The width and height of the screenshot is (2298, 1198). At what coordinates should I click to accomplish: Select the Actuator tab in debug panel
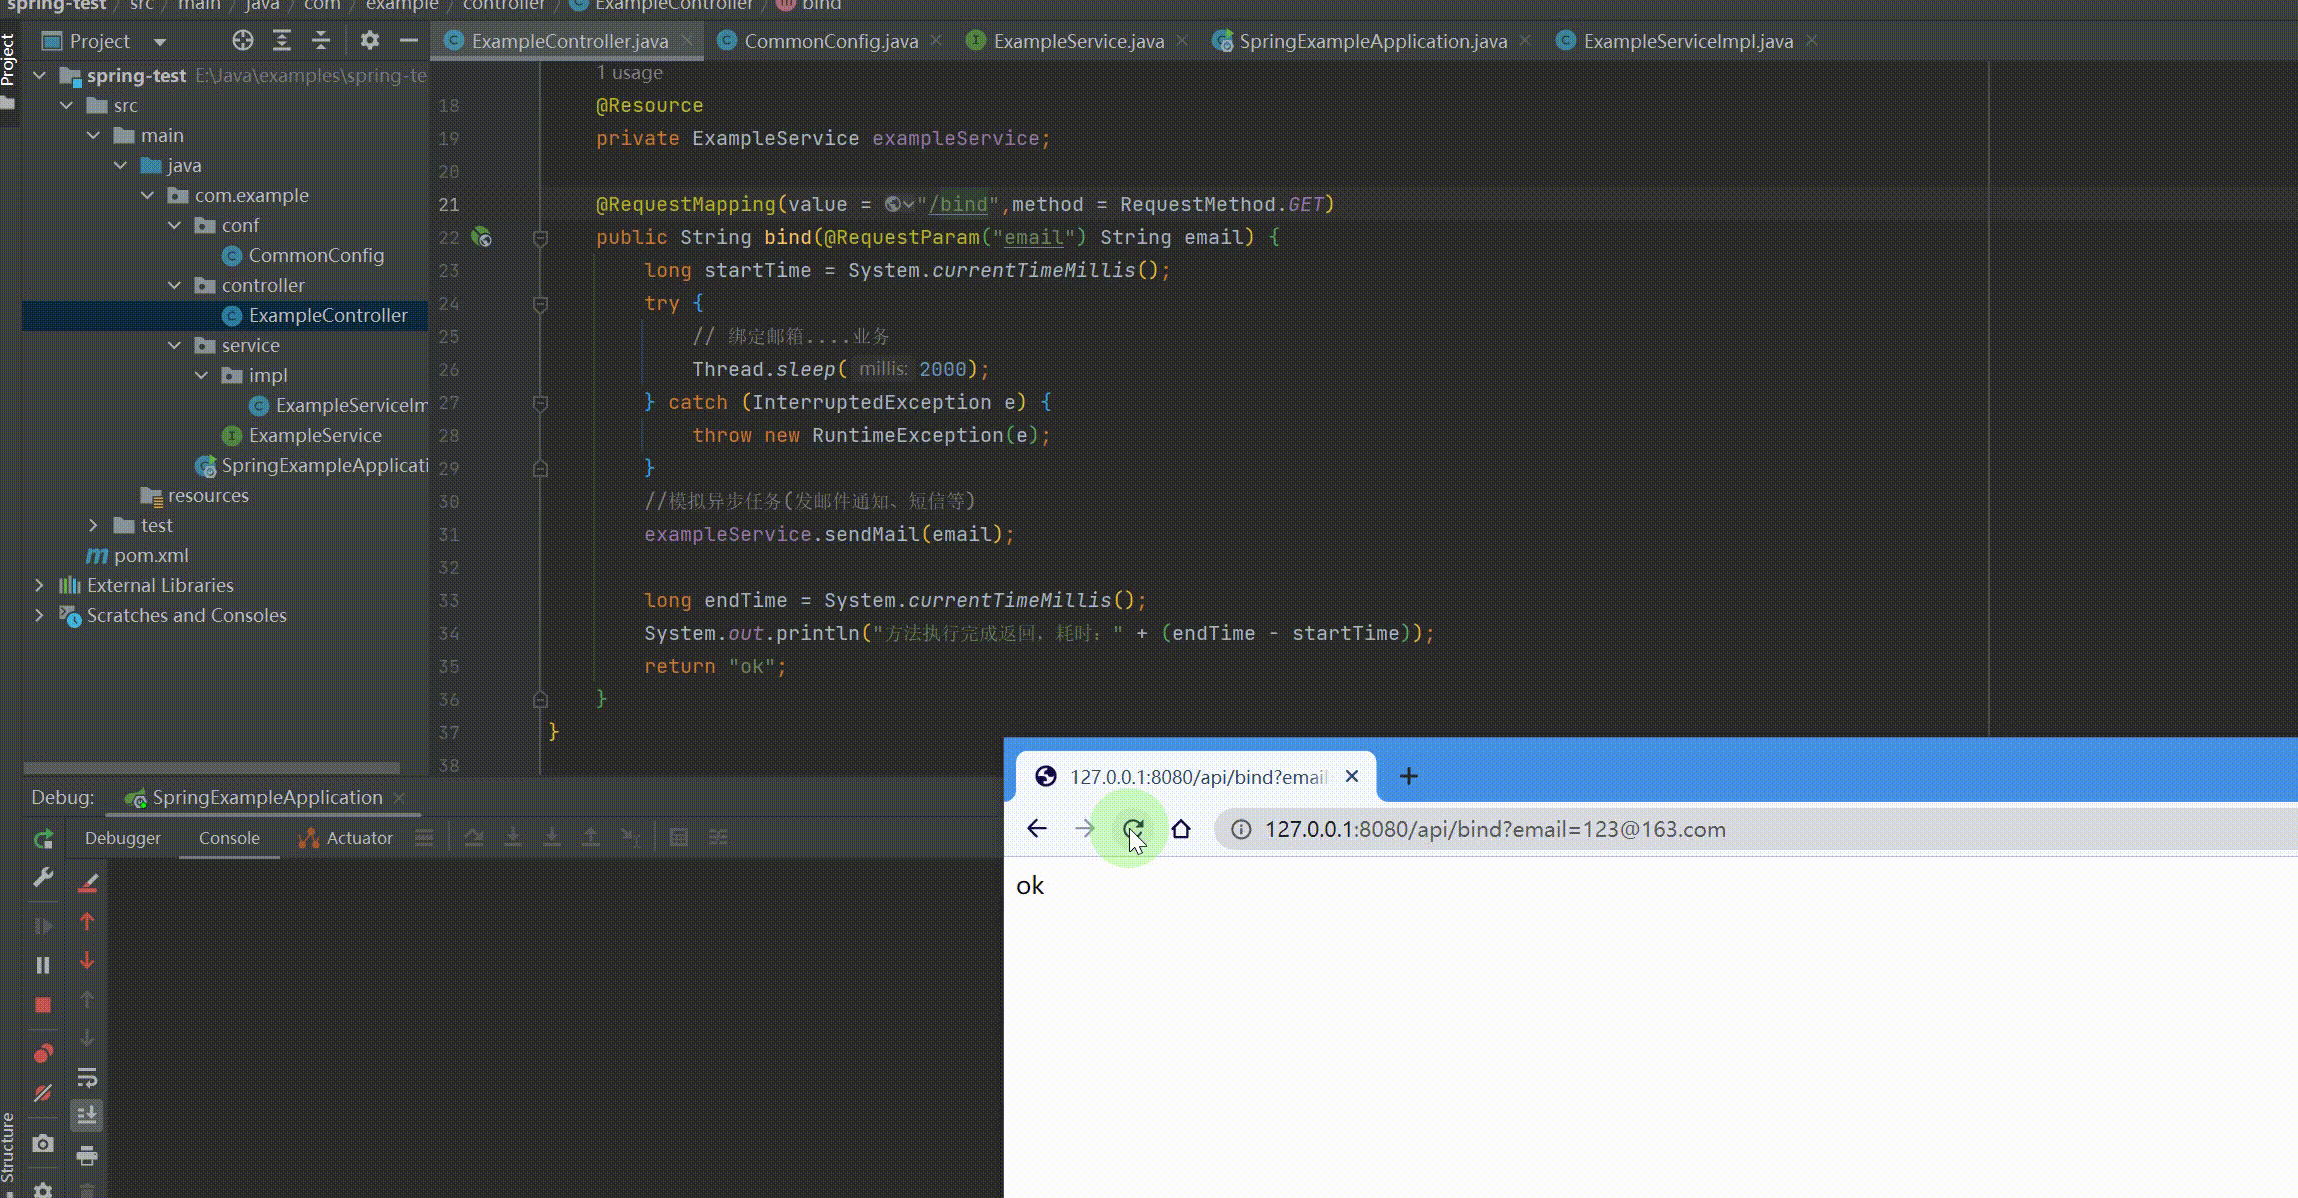(x=360, y=838)
